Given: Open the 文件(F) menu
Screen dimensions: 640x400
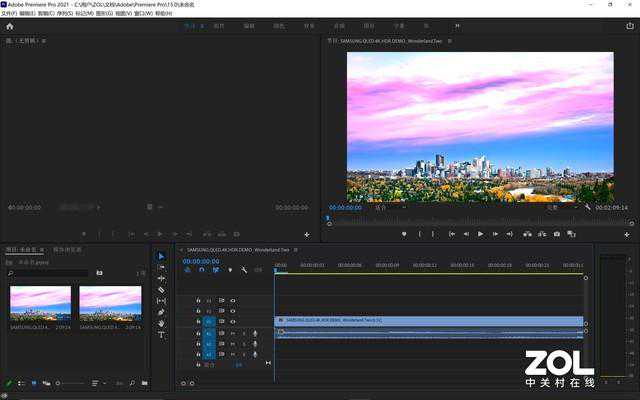Looking at the screenshot, I should pos(9,14).
